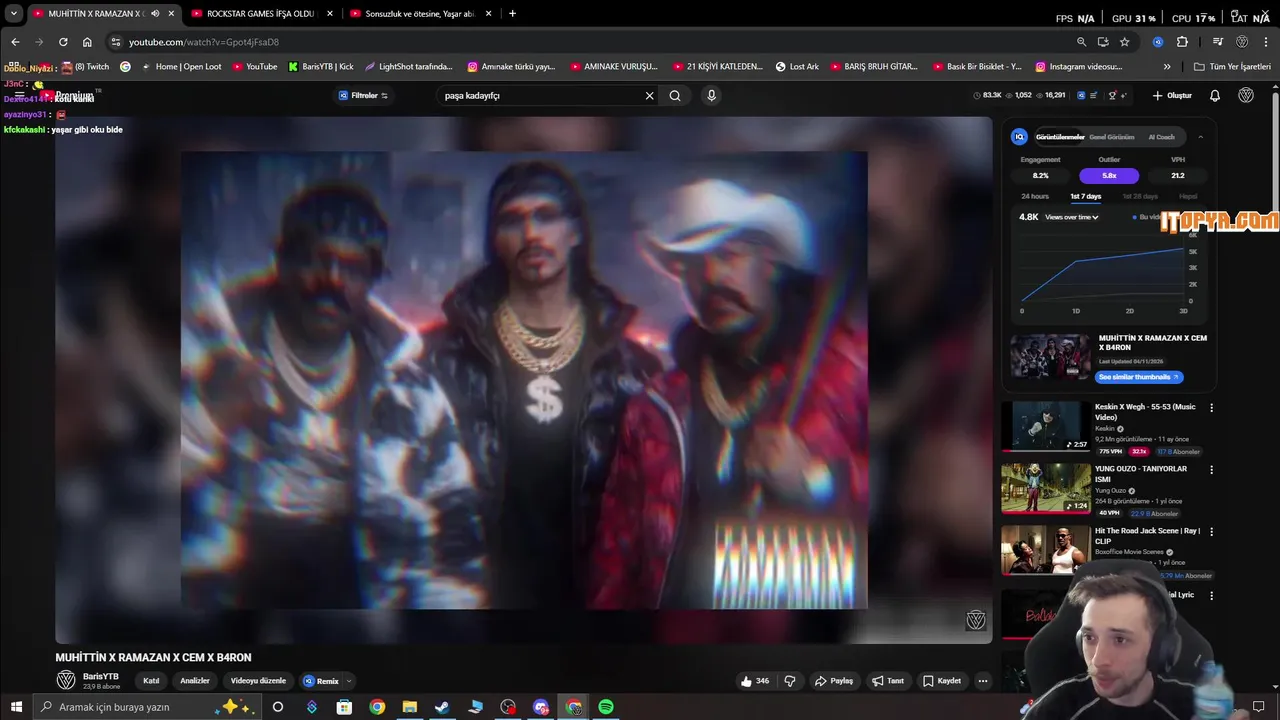Open options for YUNG OUZO video
Viewport: 1280px width, 720px height.
pos(1212,469)
